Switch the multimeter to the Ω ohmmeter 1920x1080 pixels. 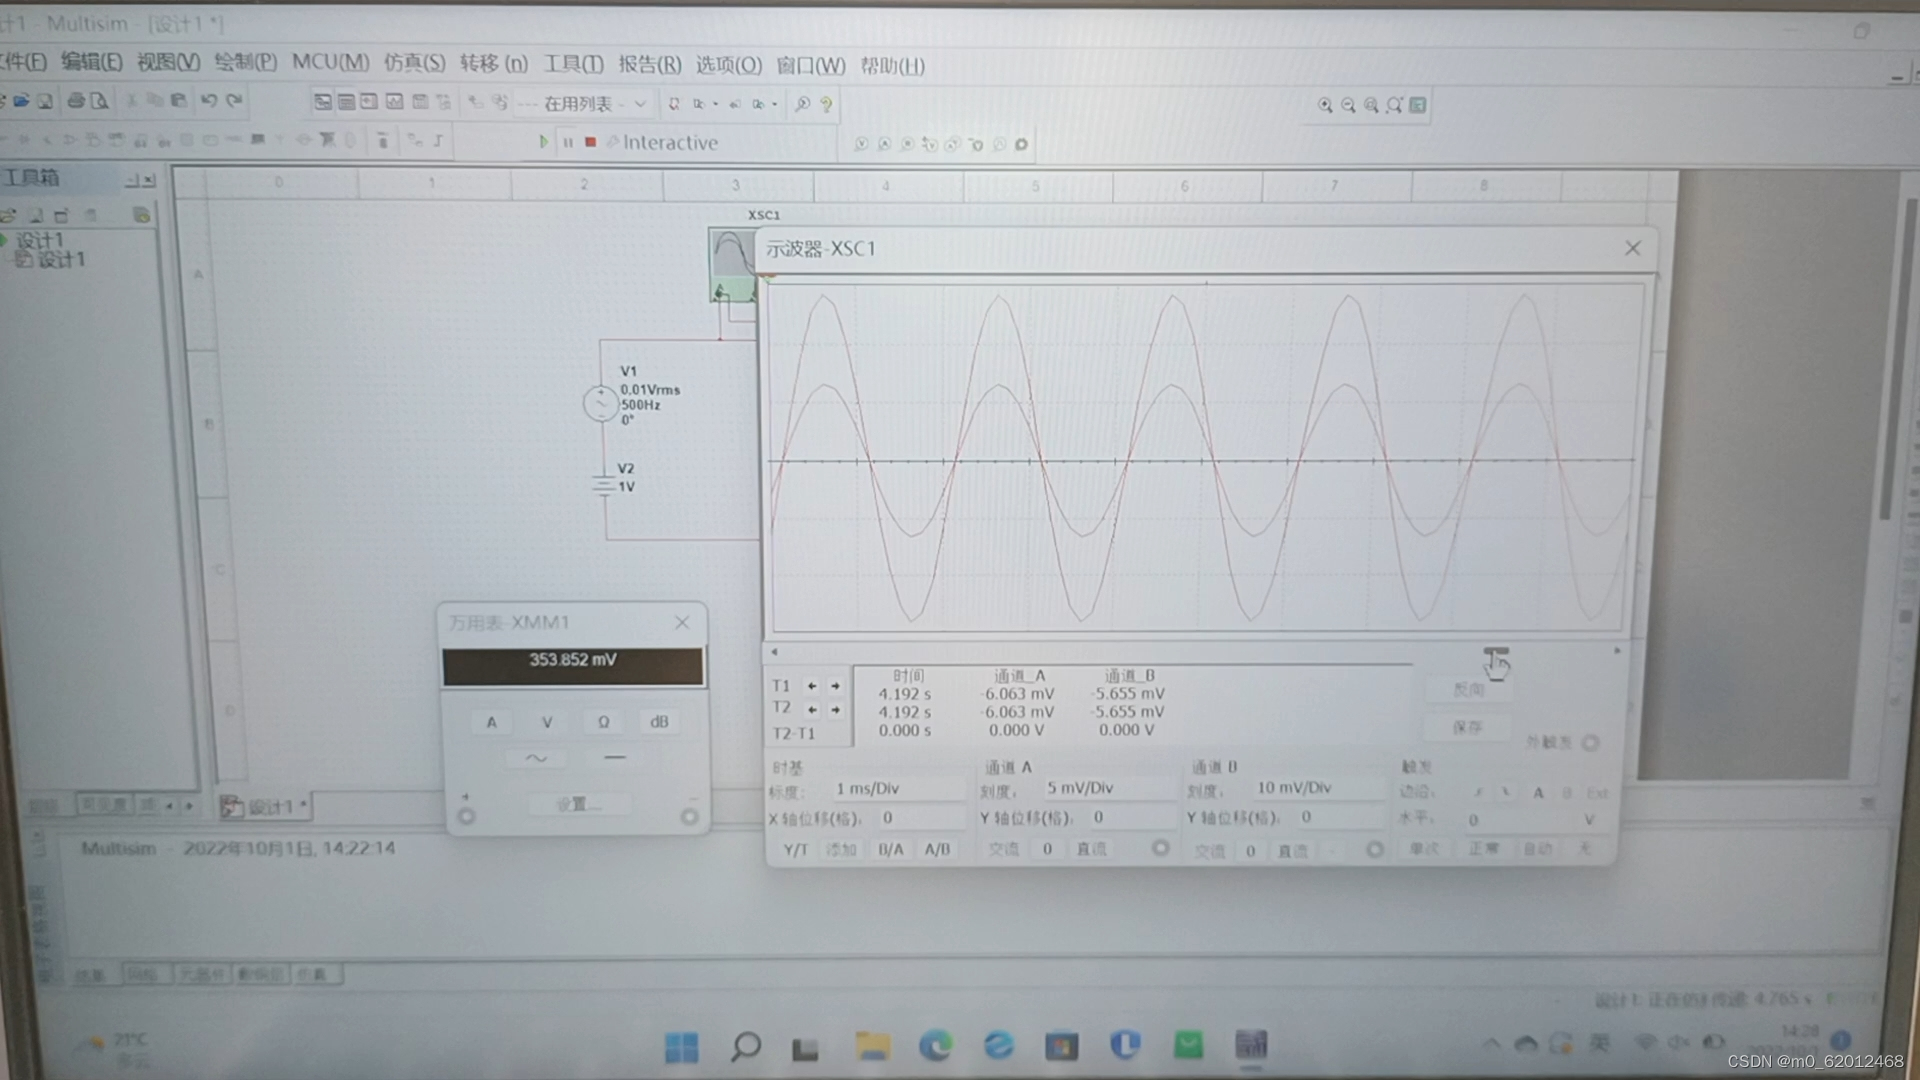click(x=603, y=722)
